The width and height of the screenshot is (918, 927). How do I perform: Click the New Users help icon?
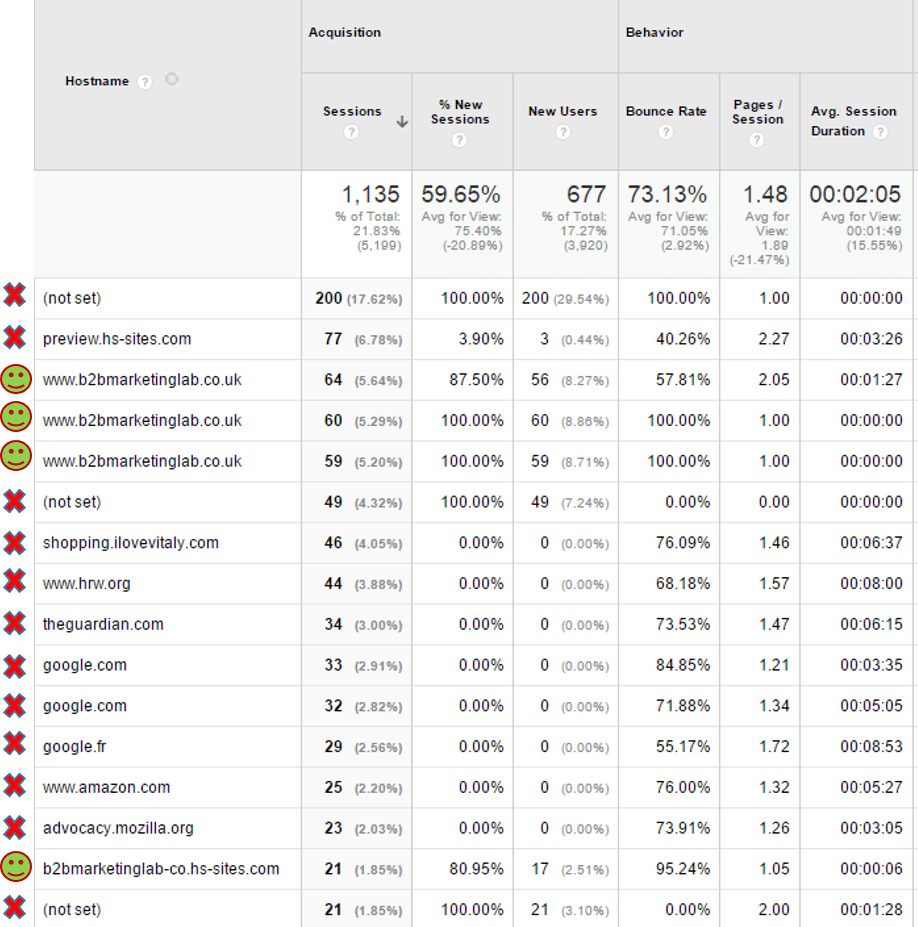click(563, 131)
